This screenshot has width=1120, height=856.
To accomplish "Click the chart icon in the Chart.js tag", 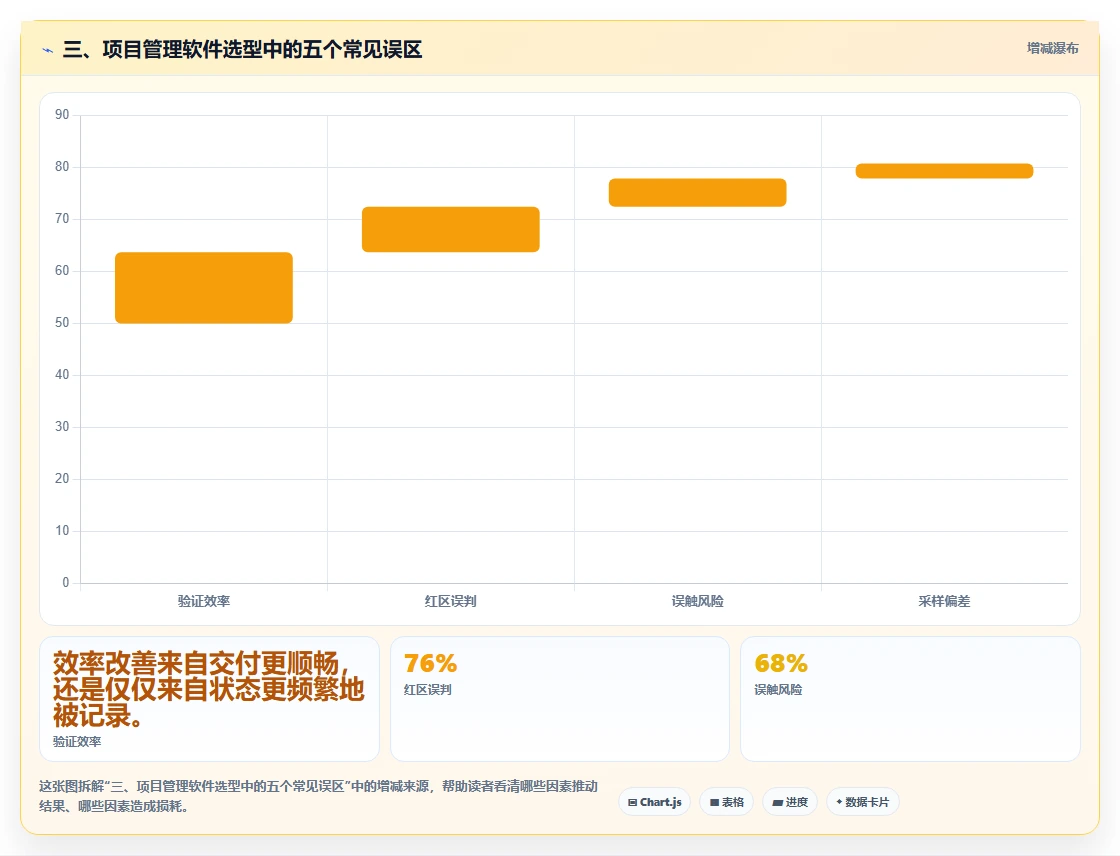I will [632, 802].
